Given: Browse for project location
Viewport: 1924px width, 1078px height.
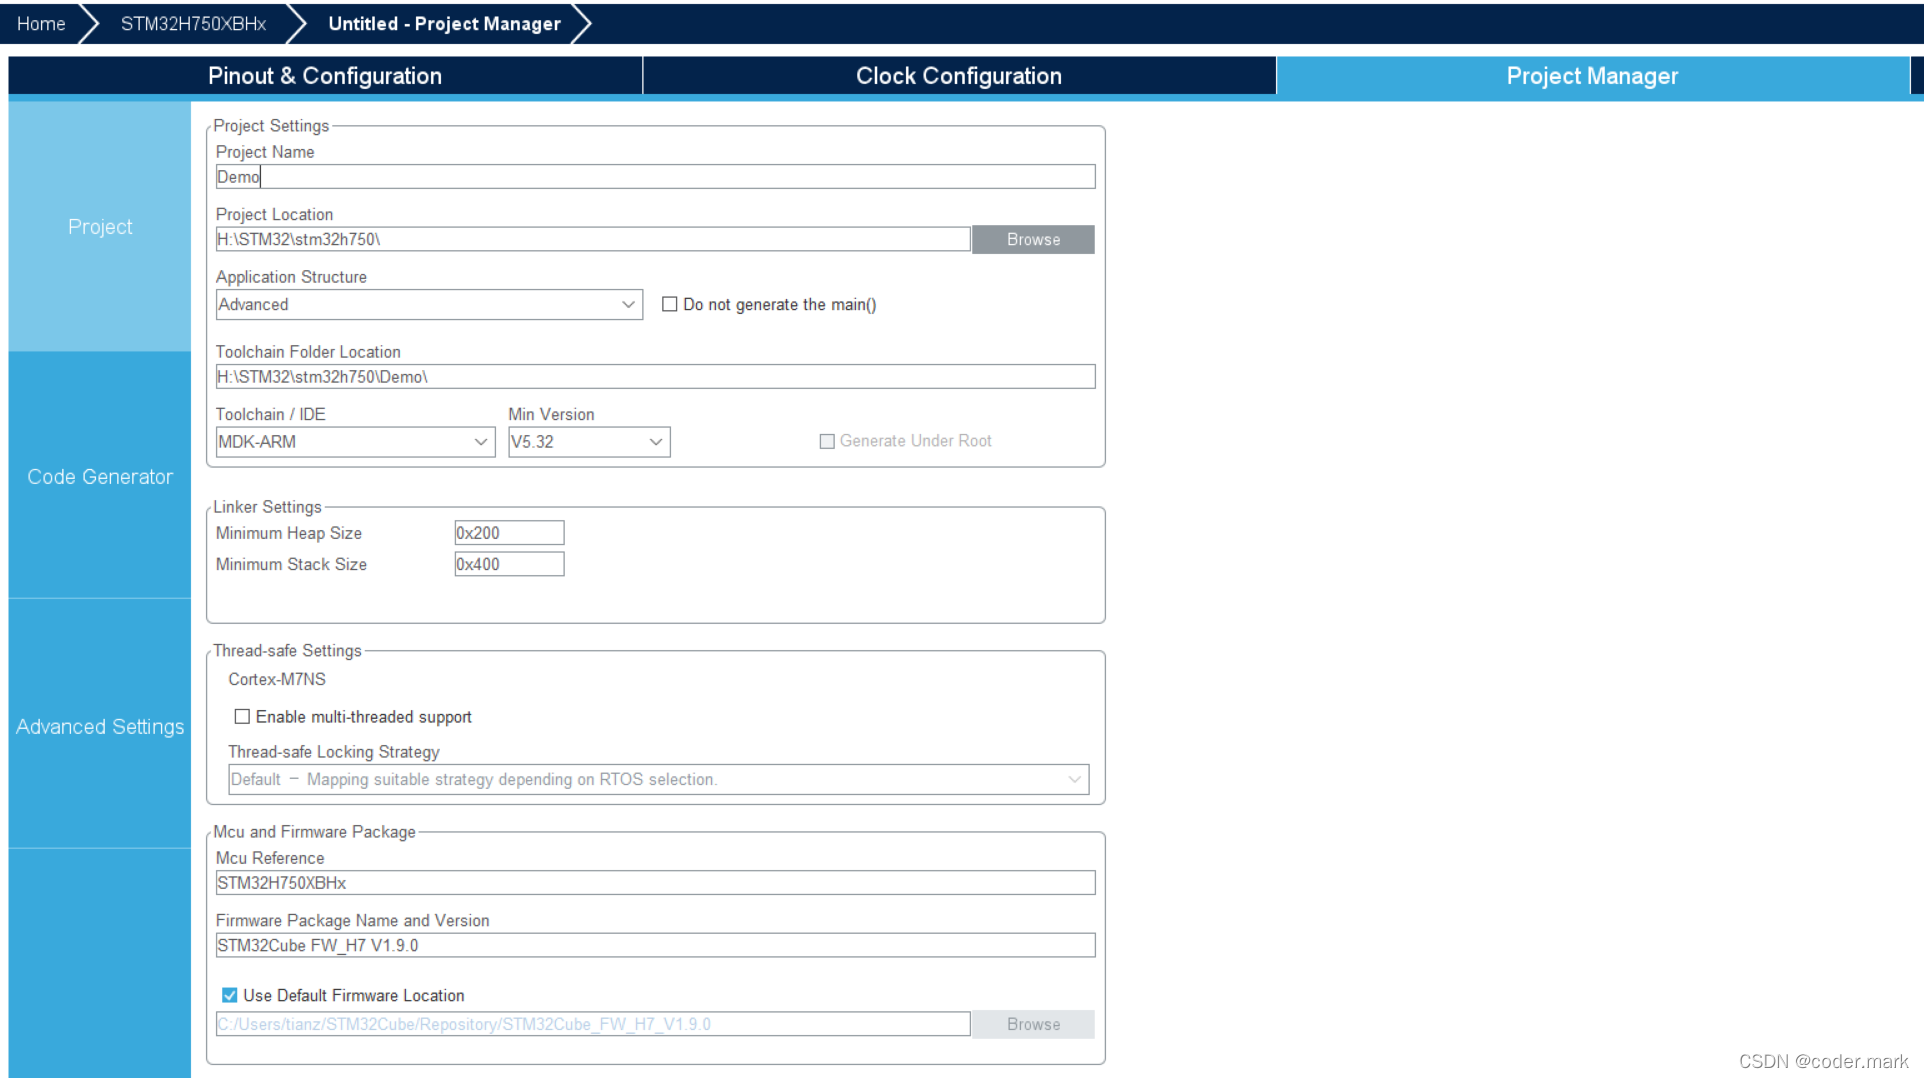Looking at the screenshot, I should pos(1033,240).
